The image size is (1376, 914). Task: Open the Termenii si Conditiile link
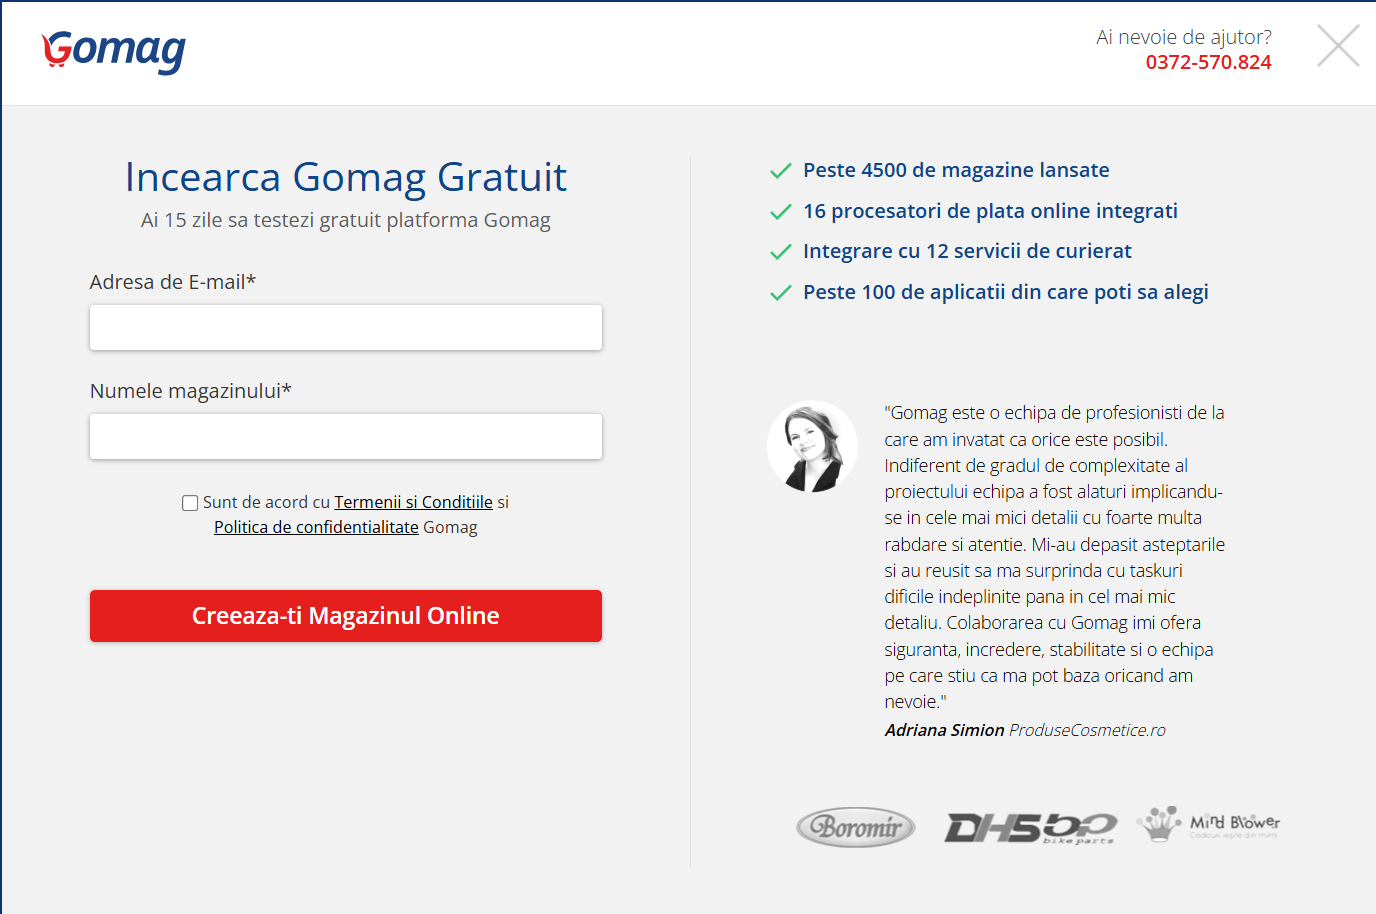[x=414, y=502]
